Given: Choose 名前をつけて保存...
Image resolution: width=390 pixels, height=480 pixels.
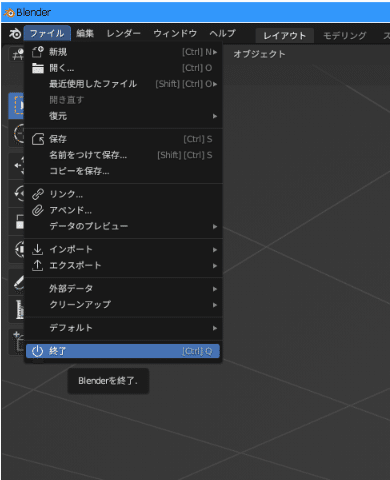Looking at the screenshot, I should coord(123,155).
